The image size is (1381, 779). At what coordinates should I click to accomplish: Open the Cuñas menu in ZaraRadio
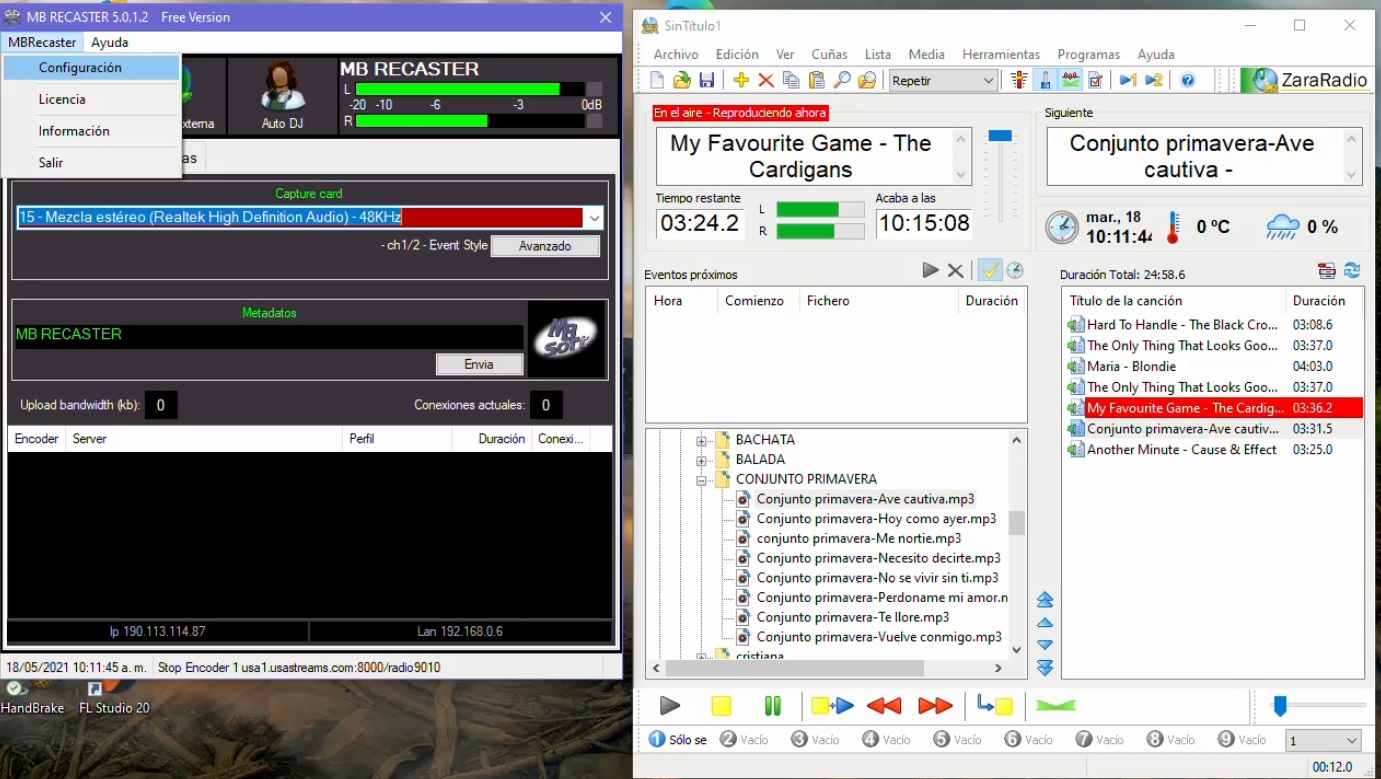tap(829, 54)
